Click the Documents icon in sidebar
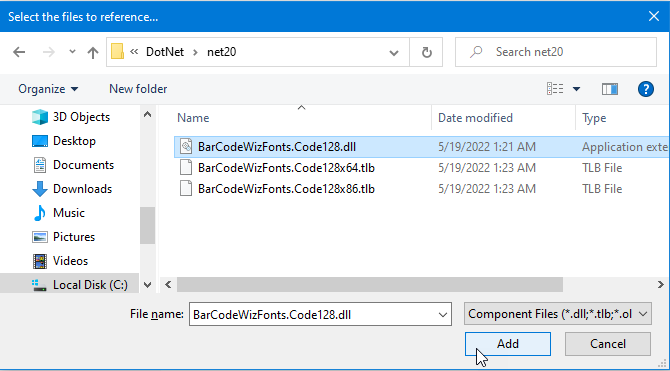 [40, 165]
